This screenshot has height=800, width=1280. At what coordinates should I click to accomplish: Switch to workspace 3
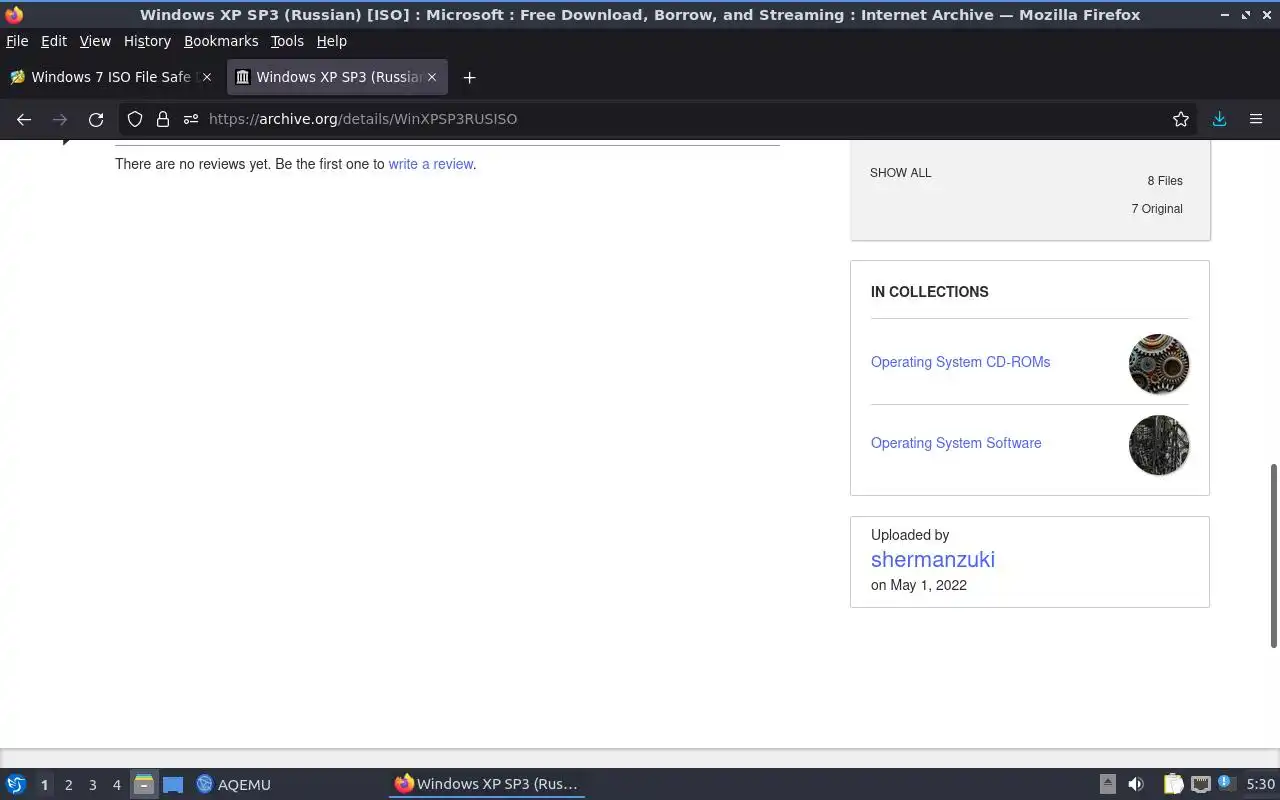click(x=92, y=785)
